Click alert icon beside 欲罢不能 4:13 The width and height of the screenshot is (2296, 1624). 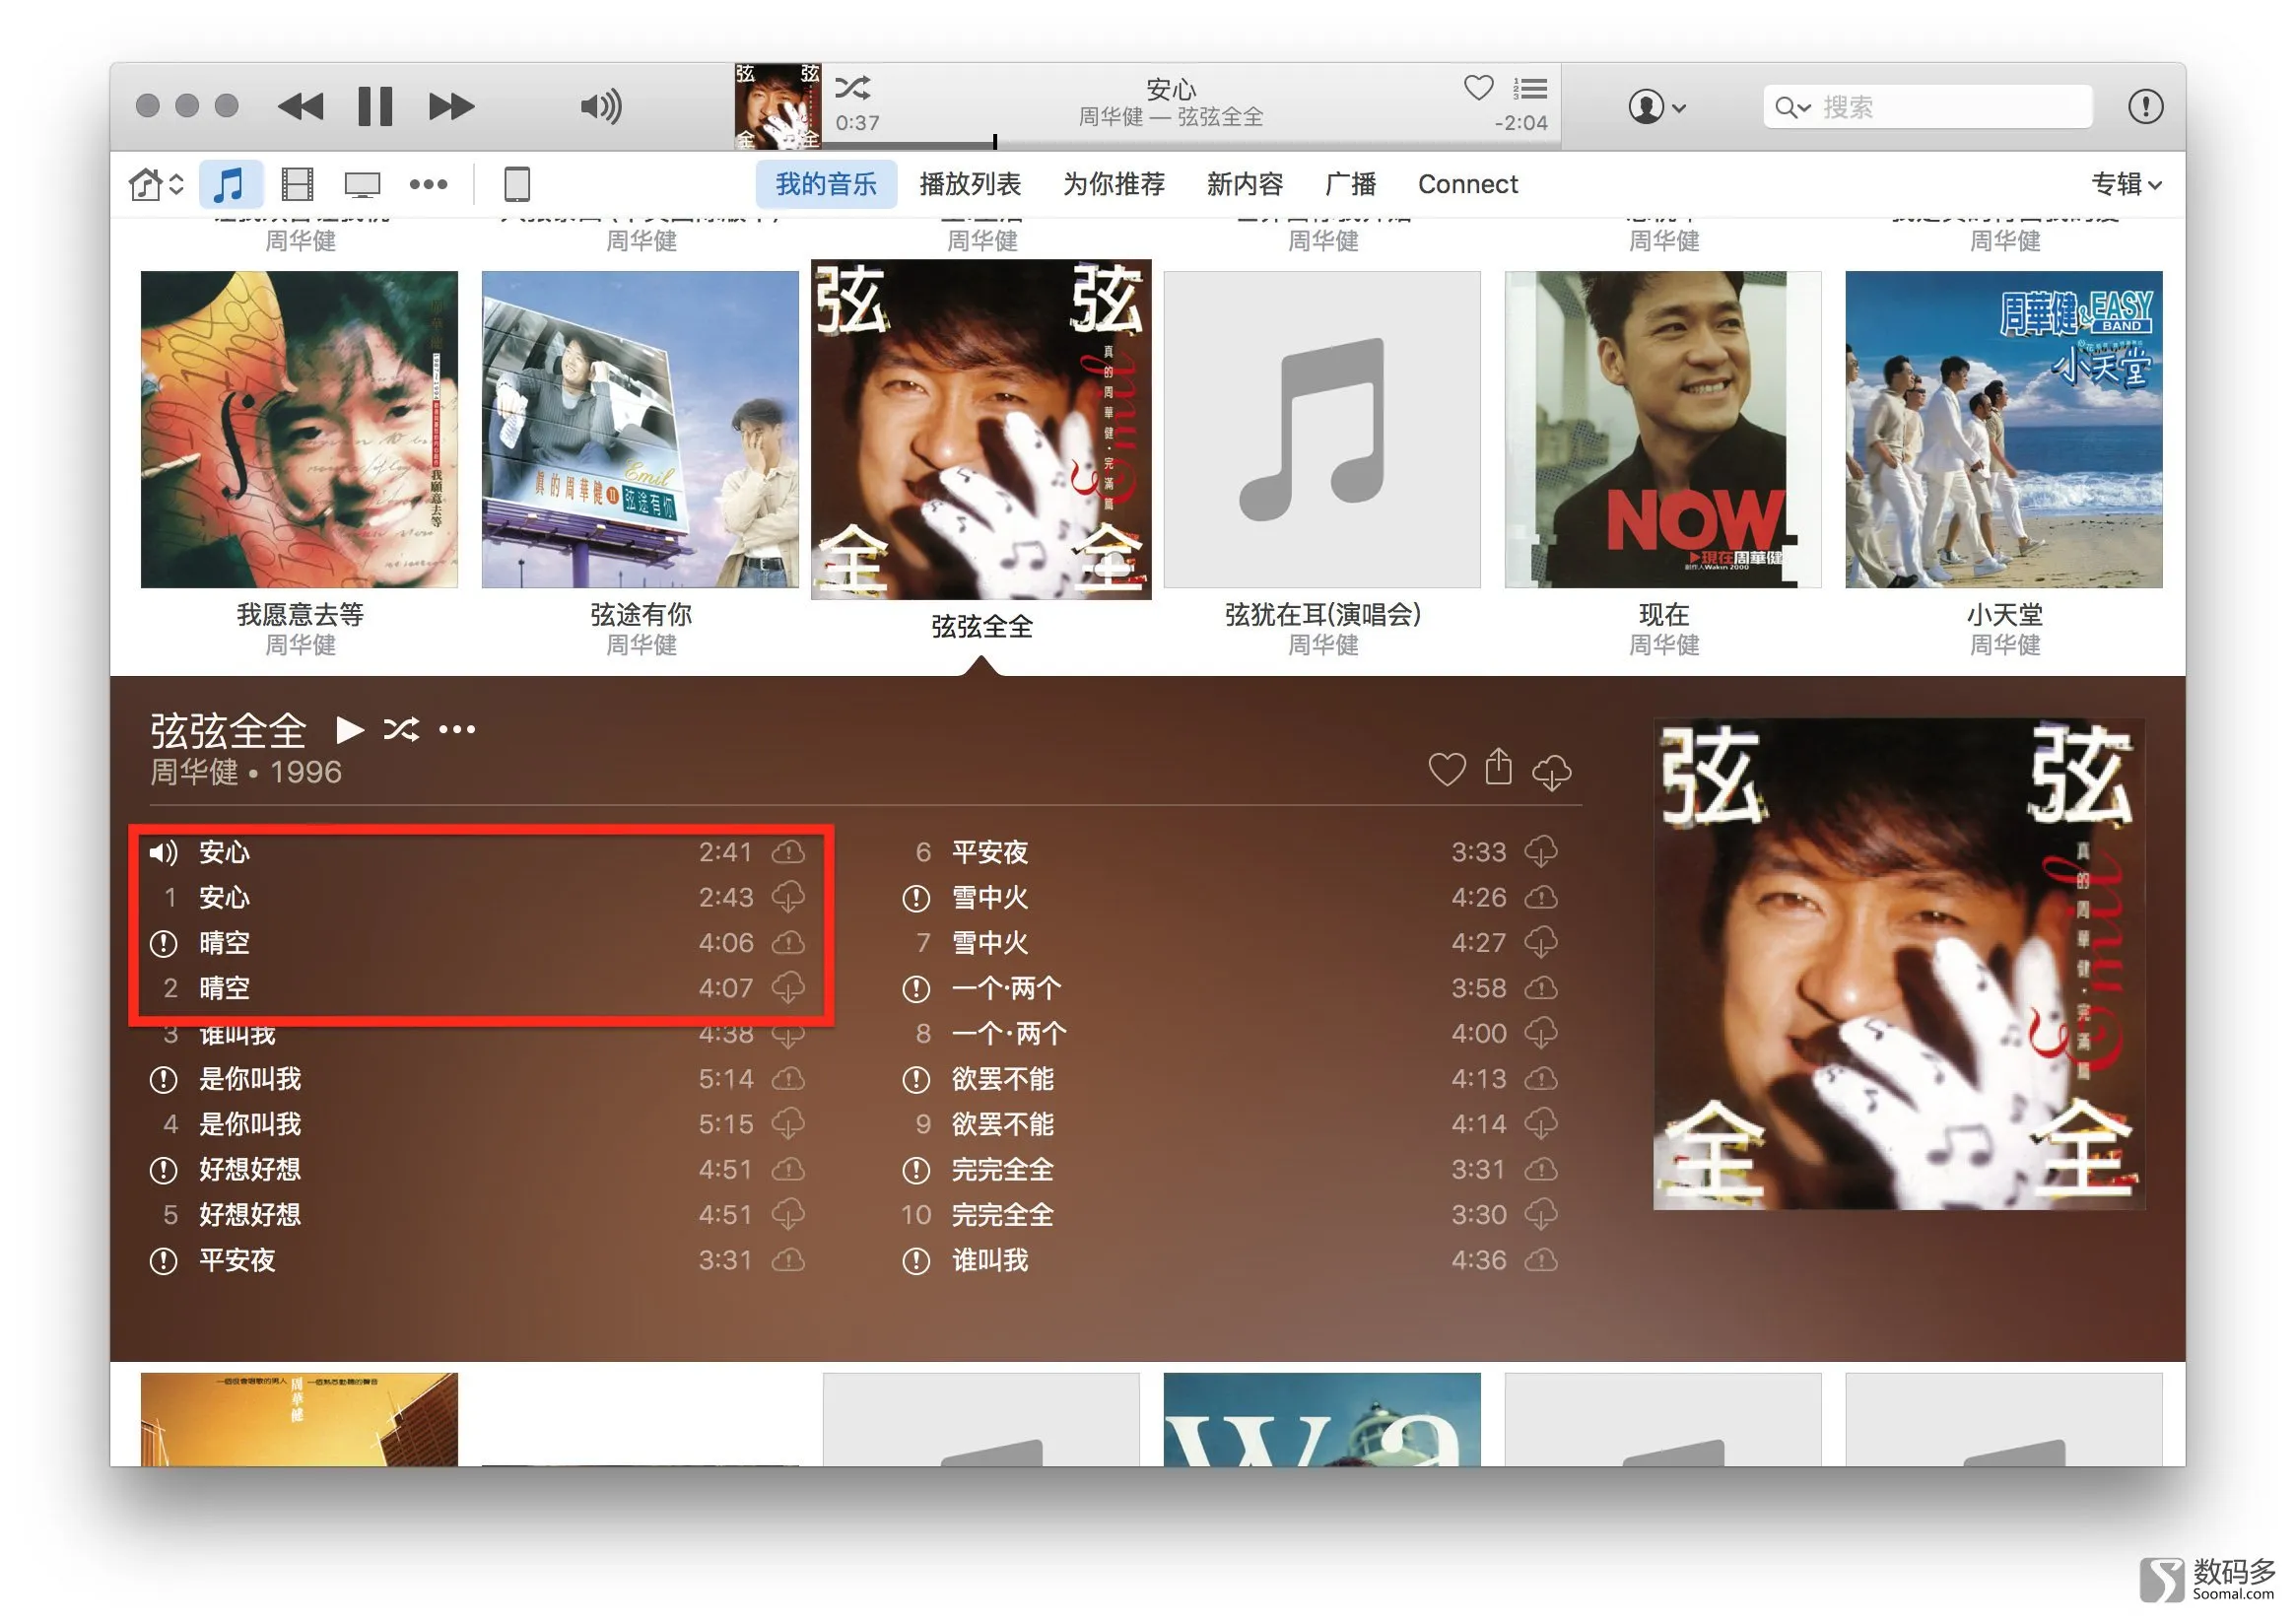916,1079
